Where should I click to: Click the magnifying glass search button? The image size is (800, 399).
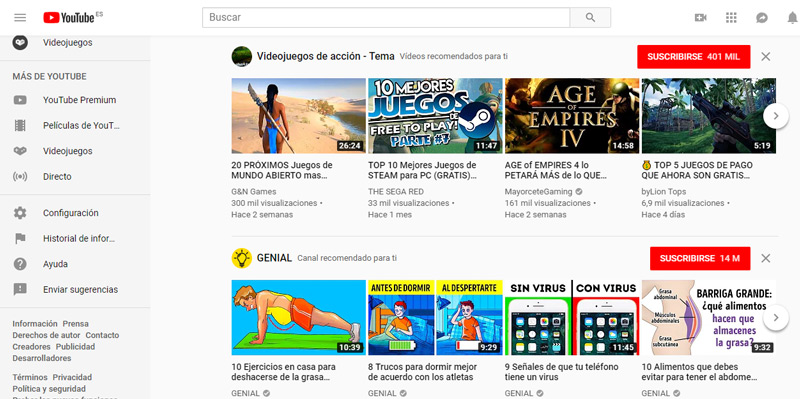coord(590,17)
